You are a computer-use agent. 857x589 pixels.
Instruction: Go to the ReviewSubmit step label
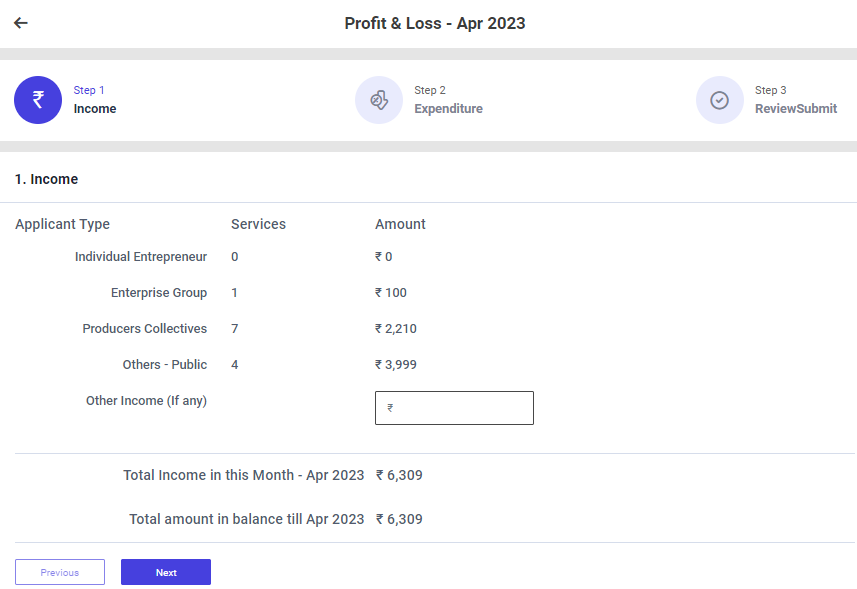pyautogui.click(x=795, y=109)
